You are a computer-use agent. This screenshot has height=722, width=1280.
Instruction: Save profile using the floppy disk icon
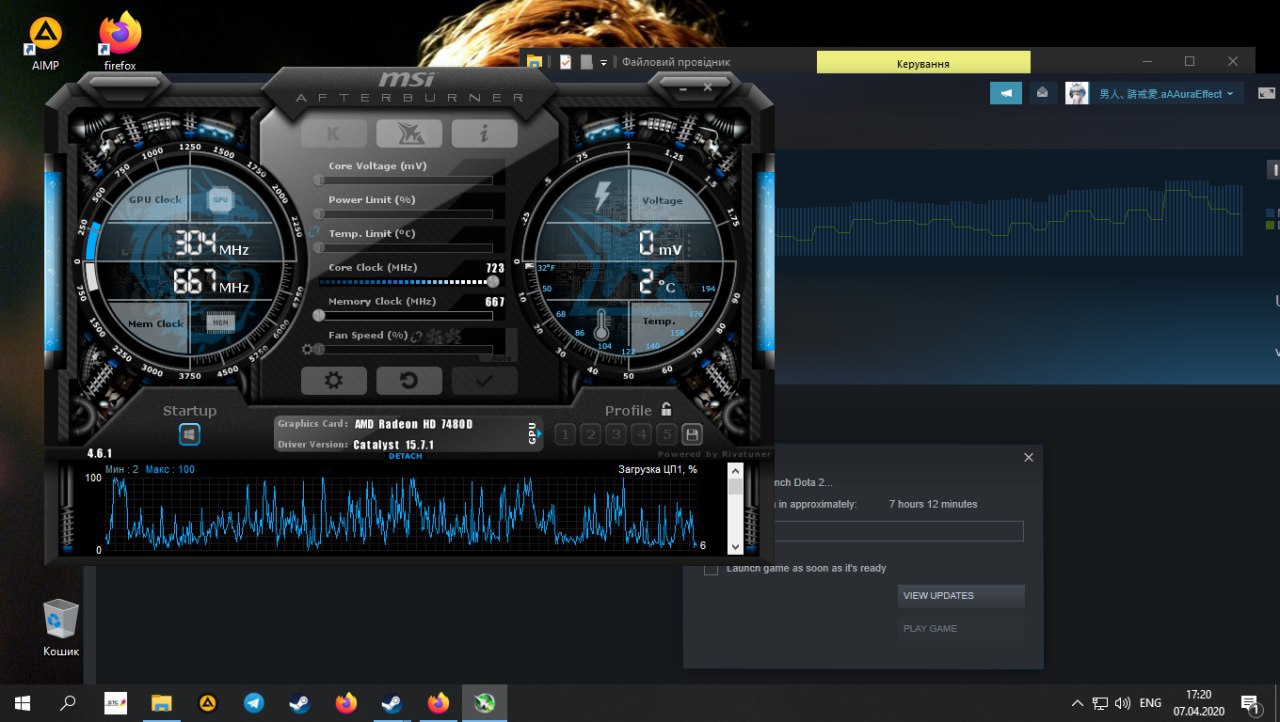[692, 434]
